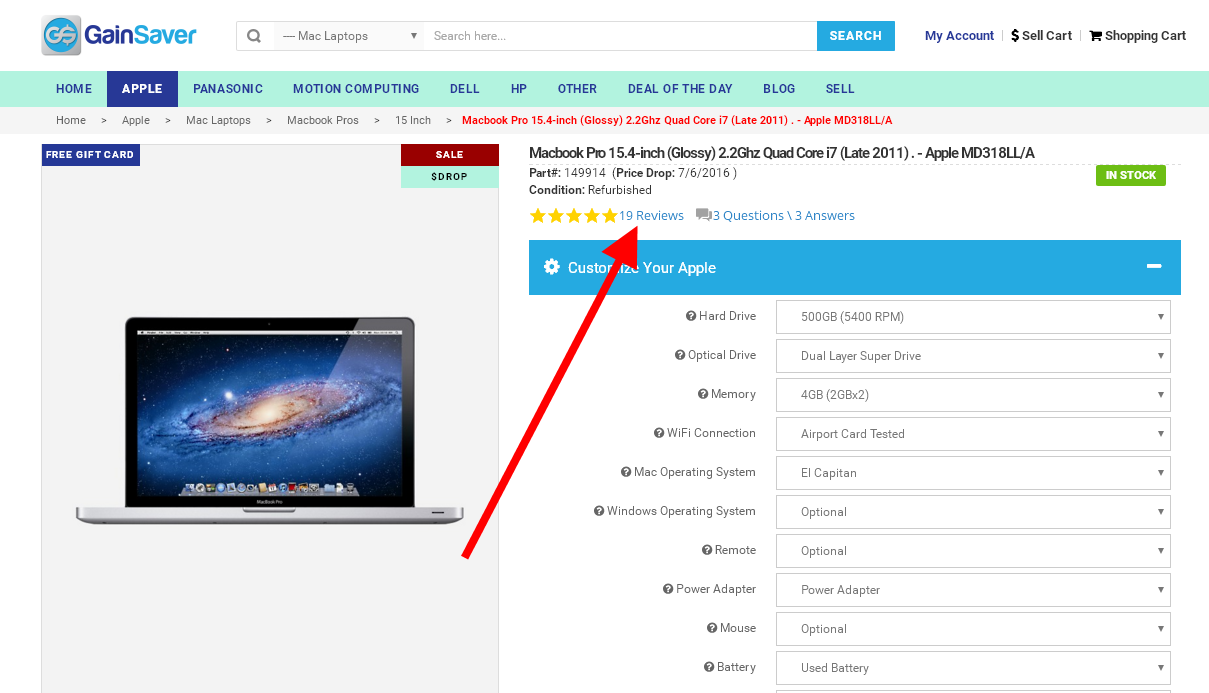Open DEAL OF THE DAY
1209x693 pixels.
[x=680, y=89]
